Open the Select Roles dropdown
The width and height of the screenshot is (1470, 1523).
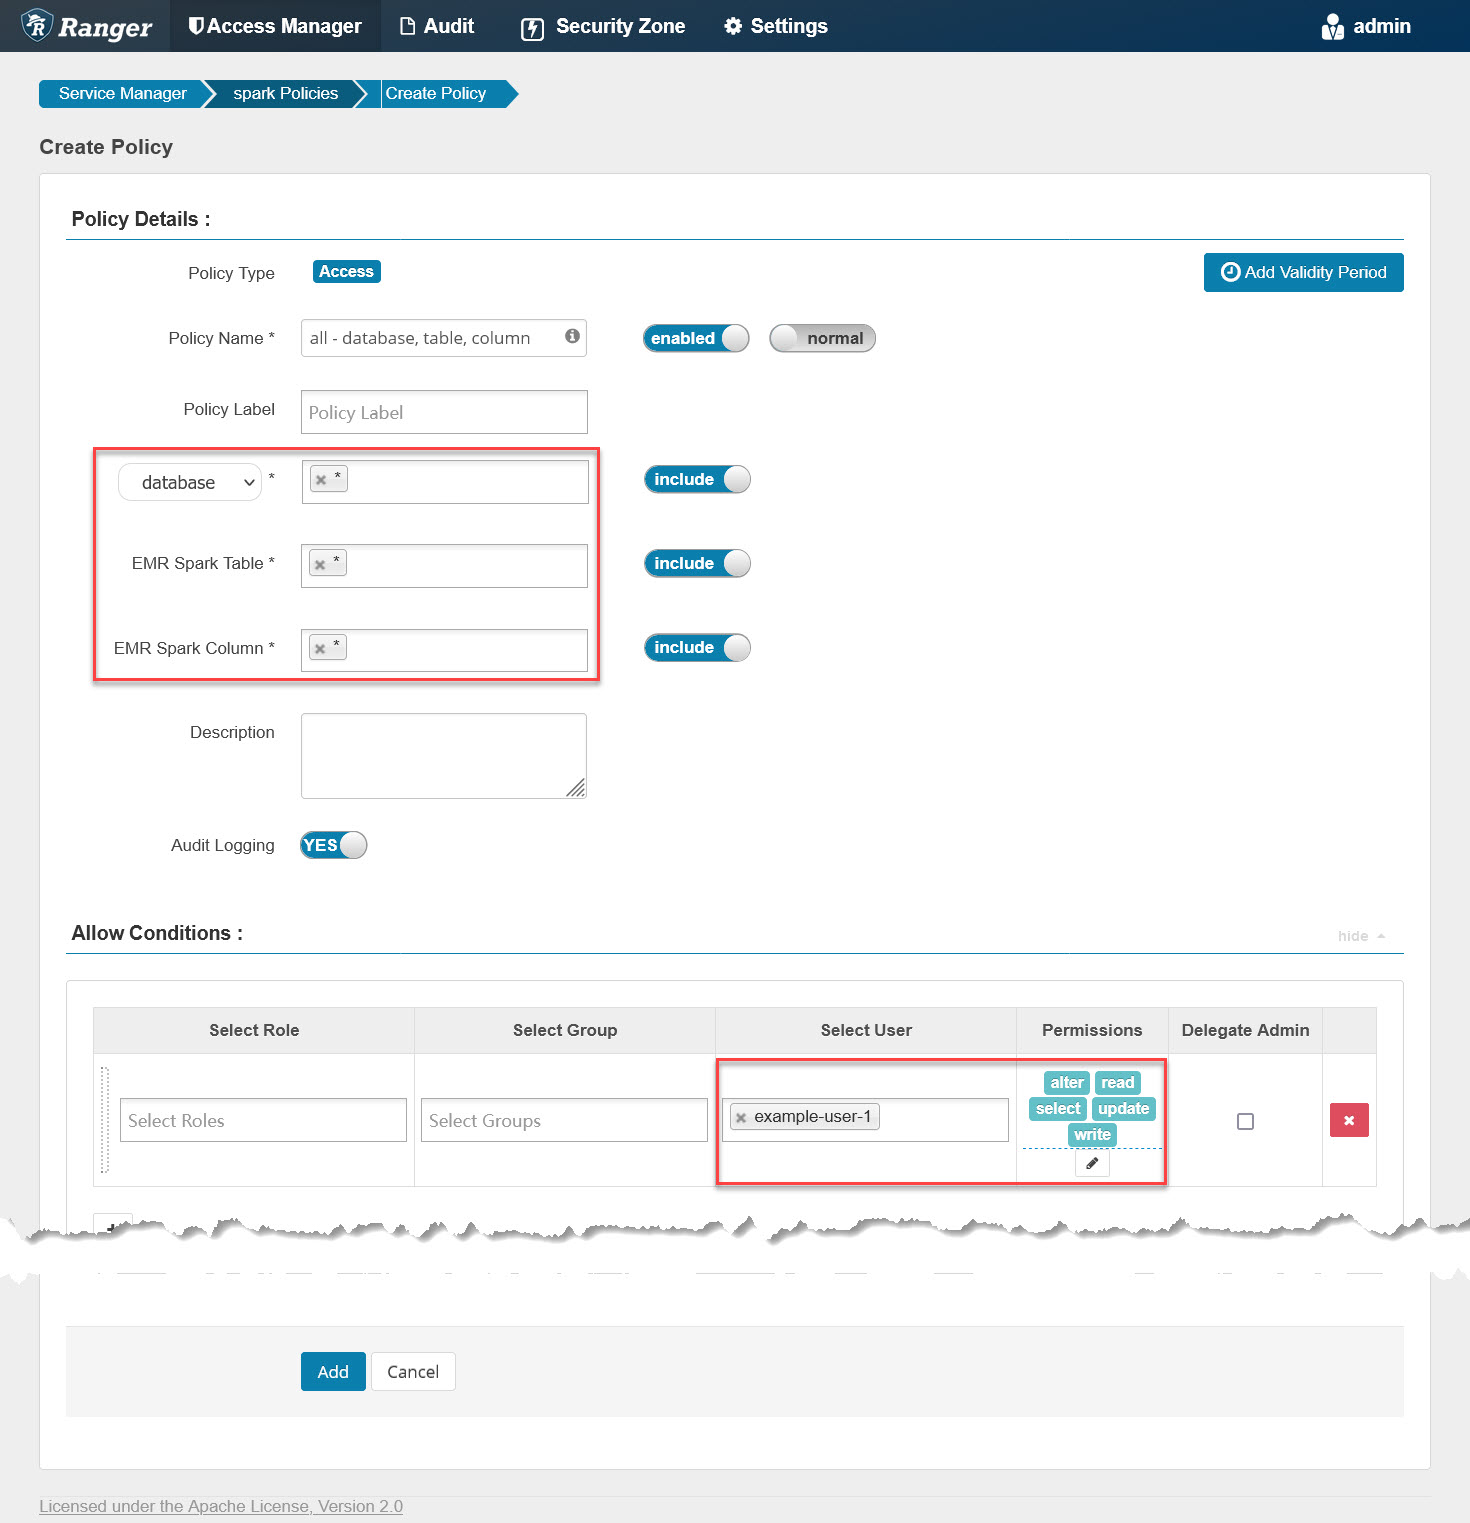click(263, 1120)
